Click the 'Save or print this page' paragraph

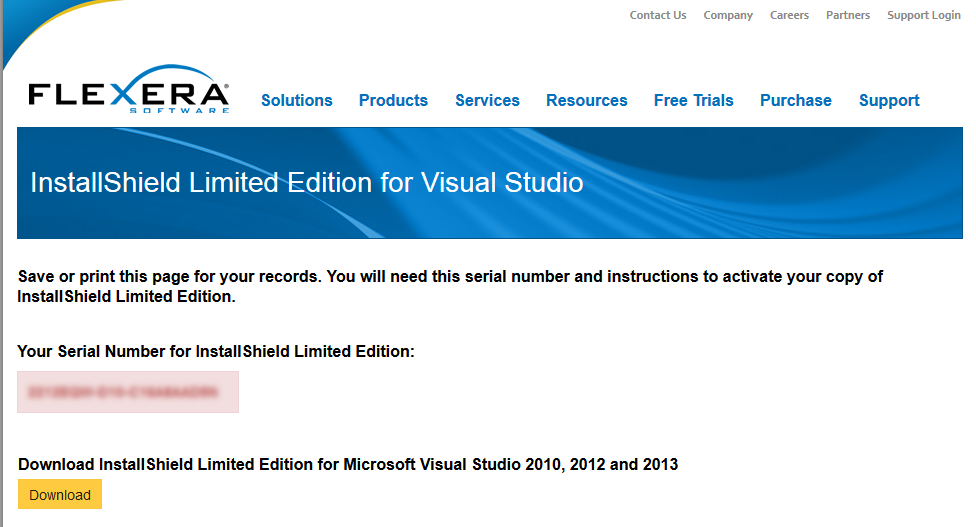click(450, 286)
